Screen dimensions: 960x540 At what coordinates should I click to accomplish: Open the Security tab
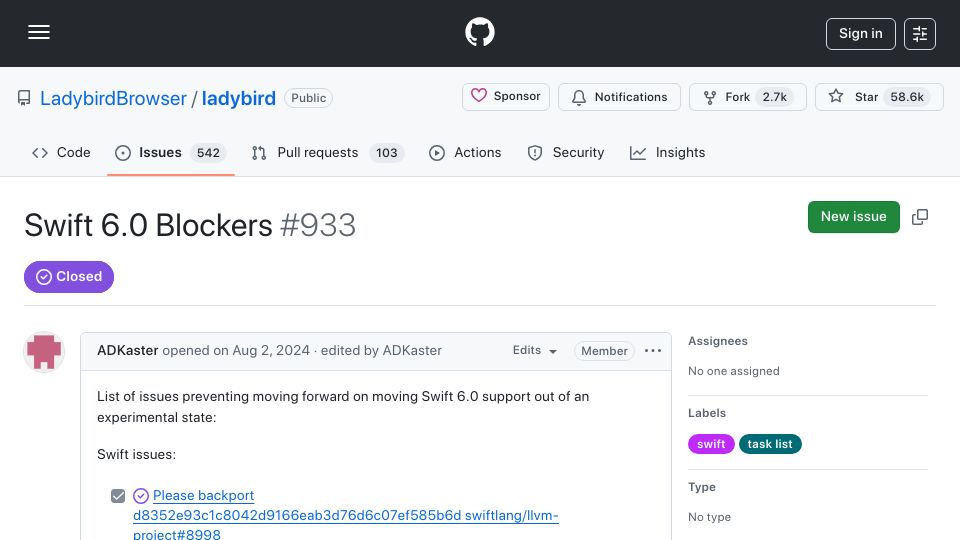point(566,152)
